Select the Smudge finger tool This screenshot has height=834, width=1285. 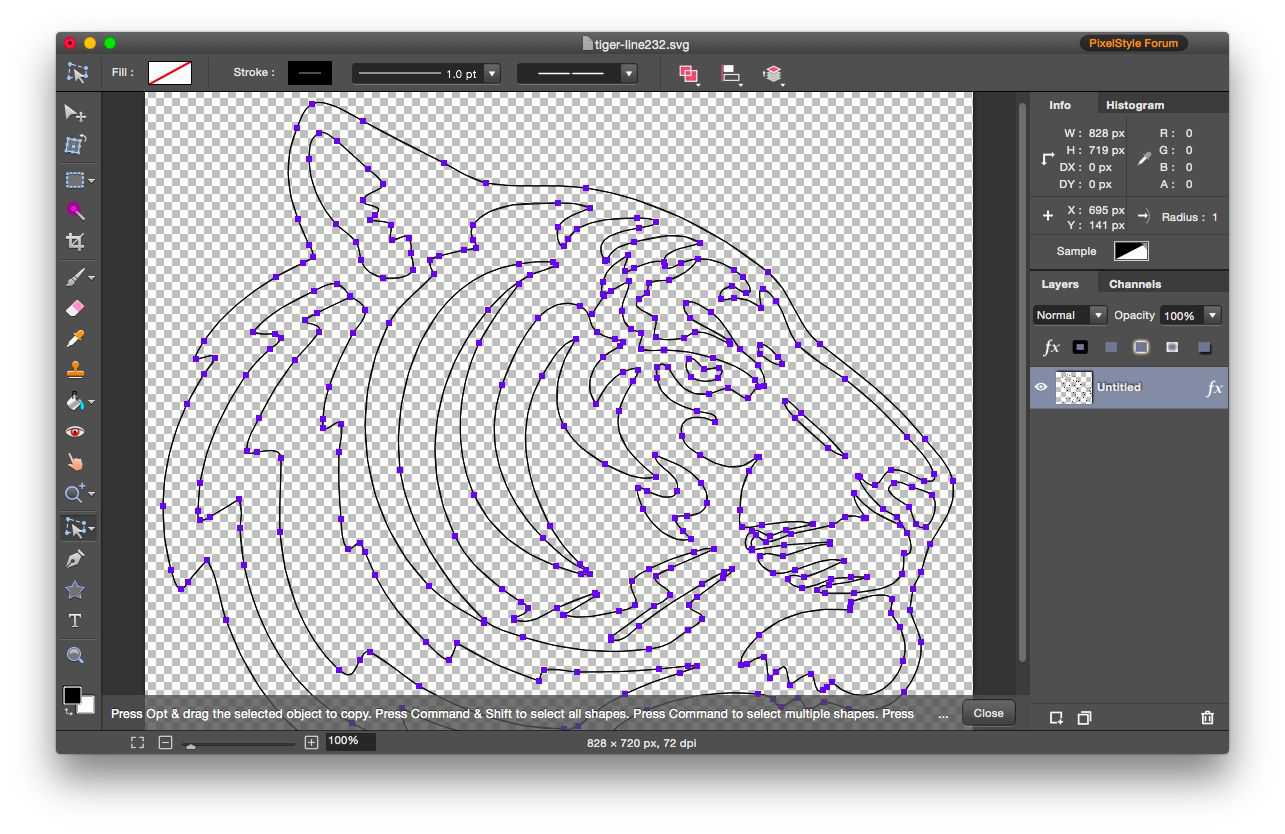(75, 462)
